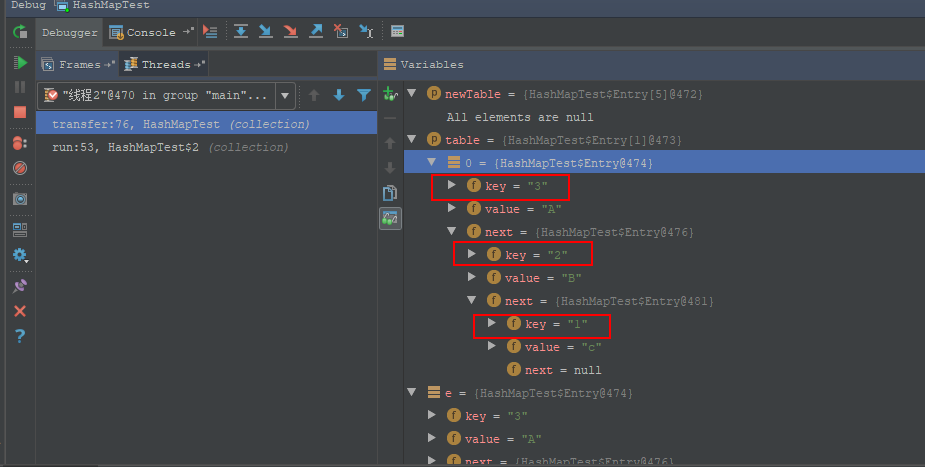925x467 pixels.
Task: Force step into red arrow icon
Action: [290, 31]
